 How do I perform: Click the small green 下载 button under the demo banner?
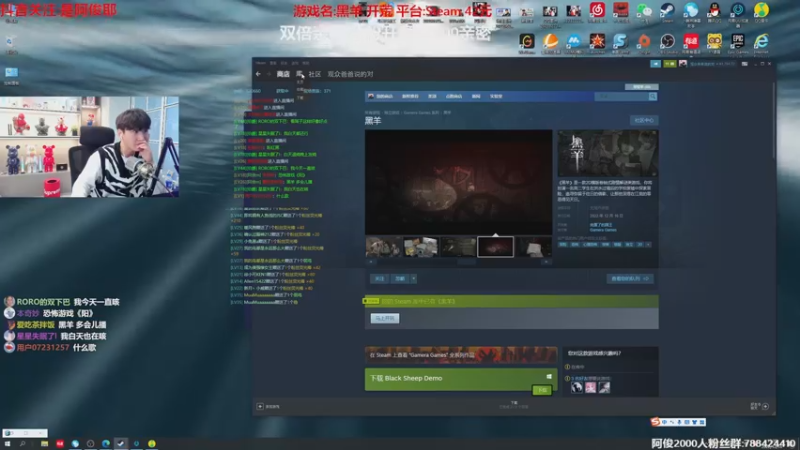pos(542,390)
